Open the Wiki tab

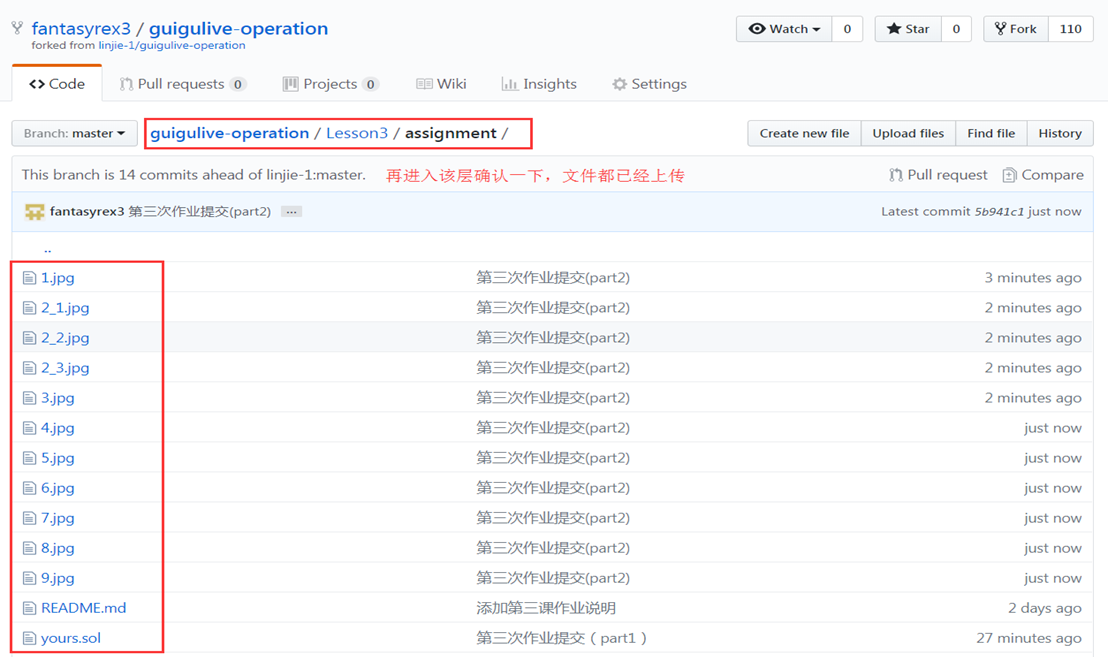[442, 83]
